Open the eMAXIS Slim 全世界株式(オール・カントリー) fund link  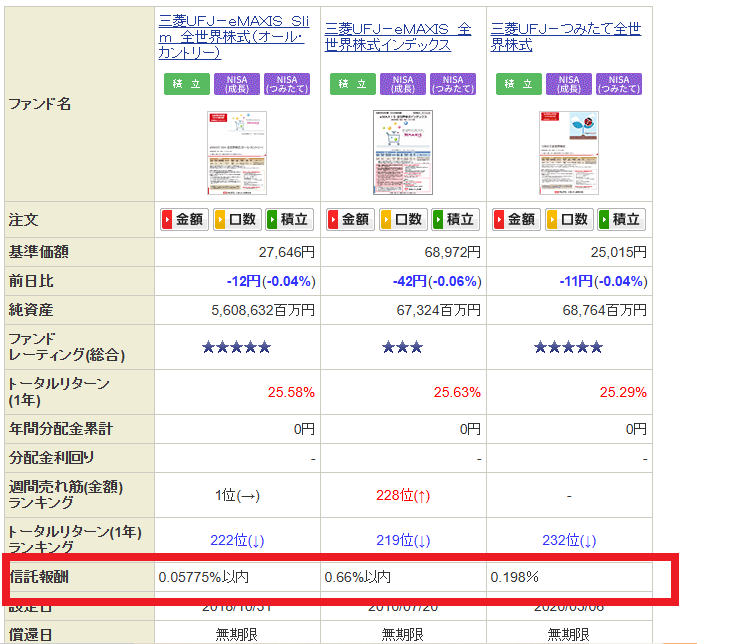(234, 37)
